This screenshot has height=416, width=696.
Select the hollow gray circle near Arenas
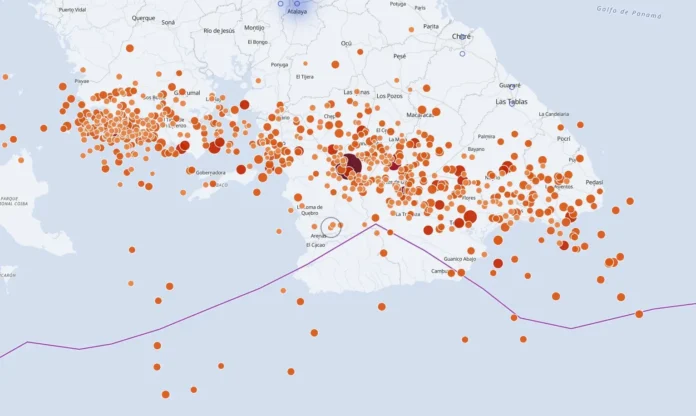pyautogui.click(x=331, y=227)
